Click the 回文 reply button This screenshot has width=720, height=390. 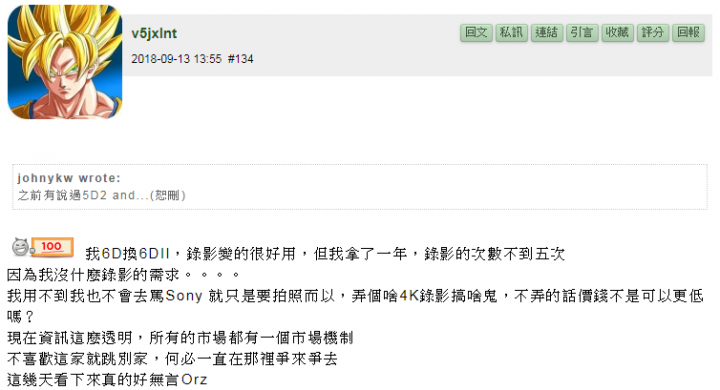(x=476, y=33)
